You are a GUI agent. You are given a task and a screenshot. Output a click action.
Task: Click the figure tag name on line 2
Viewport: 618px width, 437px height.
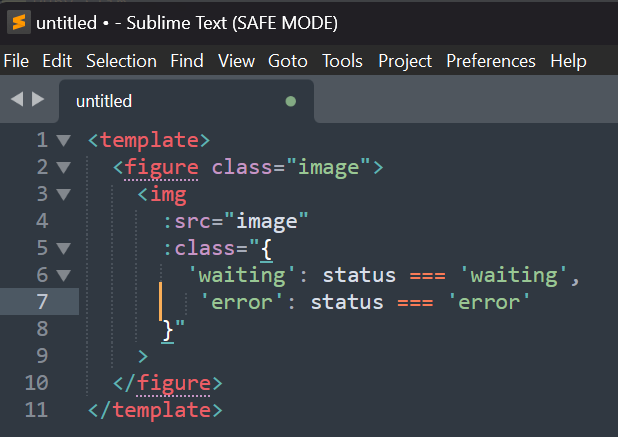161,168
